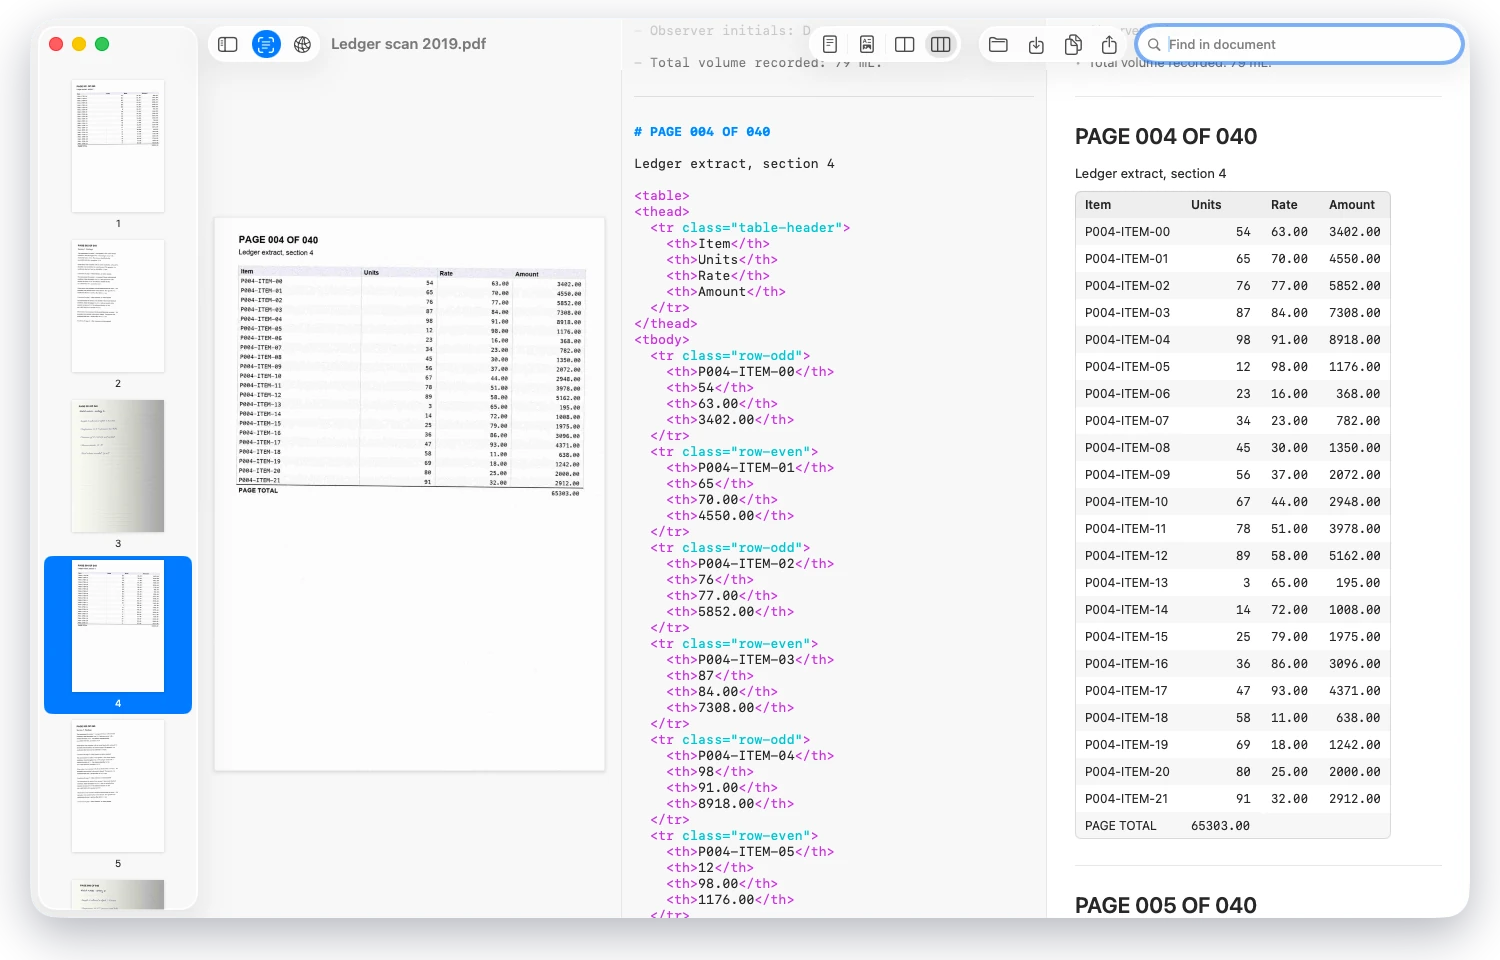Click the 'Rate' column header in rendered table
Screen dimensions: 1500x960
click(1284, 205)
